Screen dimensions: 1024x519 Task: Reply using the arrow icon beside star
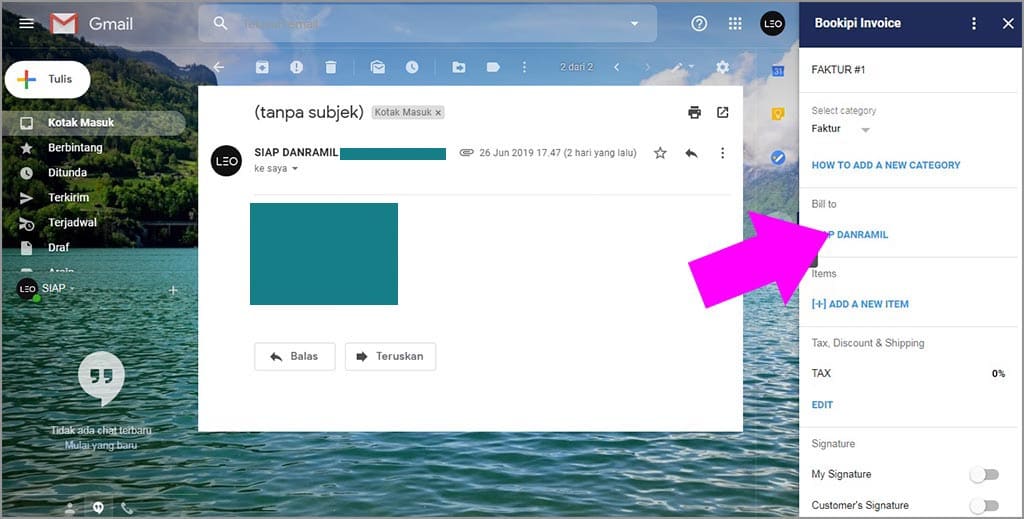point(692,153)
